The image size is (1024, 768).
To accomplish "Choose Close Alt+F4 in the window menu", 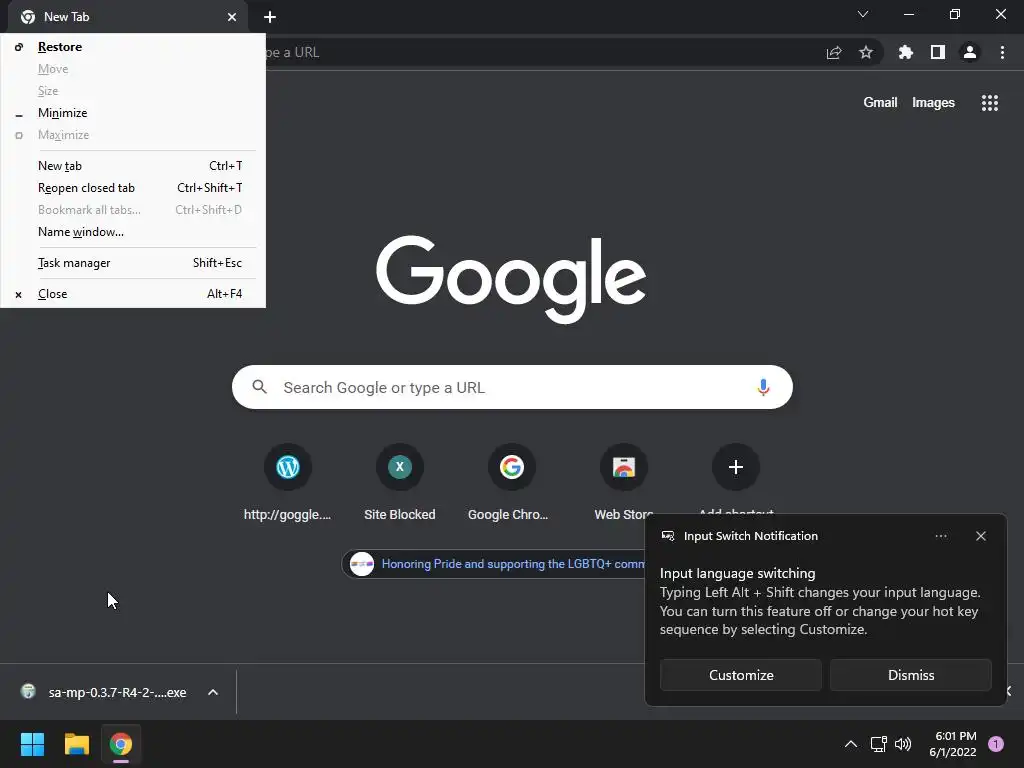I will pyautogui.click(x=133, y=294).
